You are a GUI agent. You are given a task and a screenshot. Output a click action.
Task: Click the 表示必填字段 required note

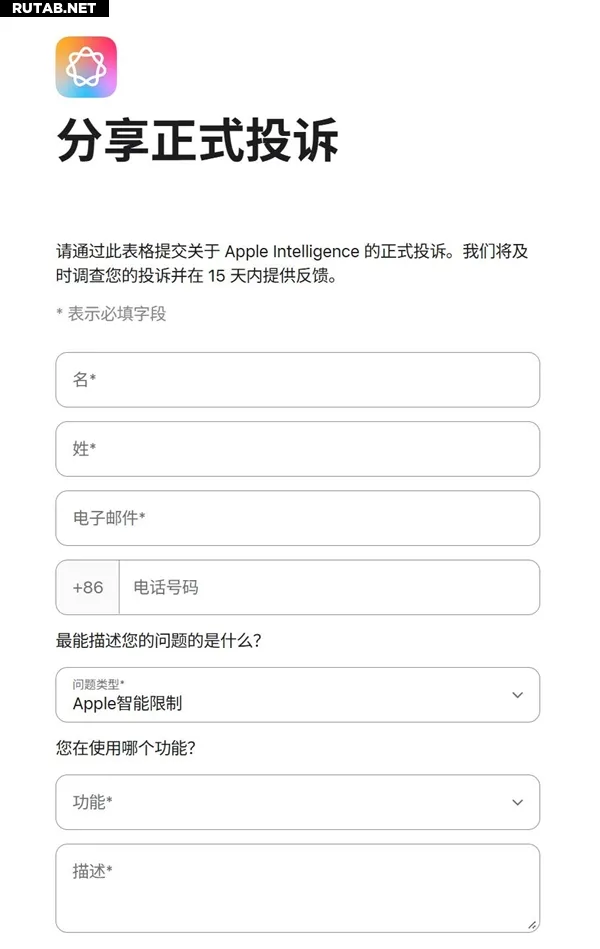[111, 314]
